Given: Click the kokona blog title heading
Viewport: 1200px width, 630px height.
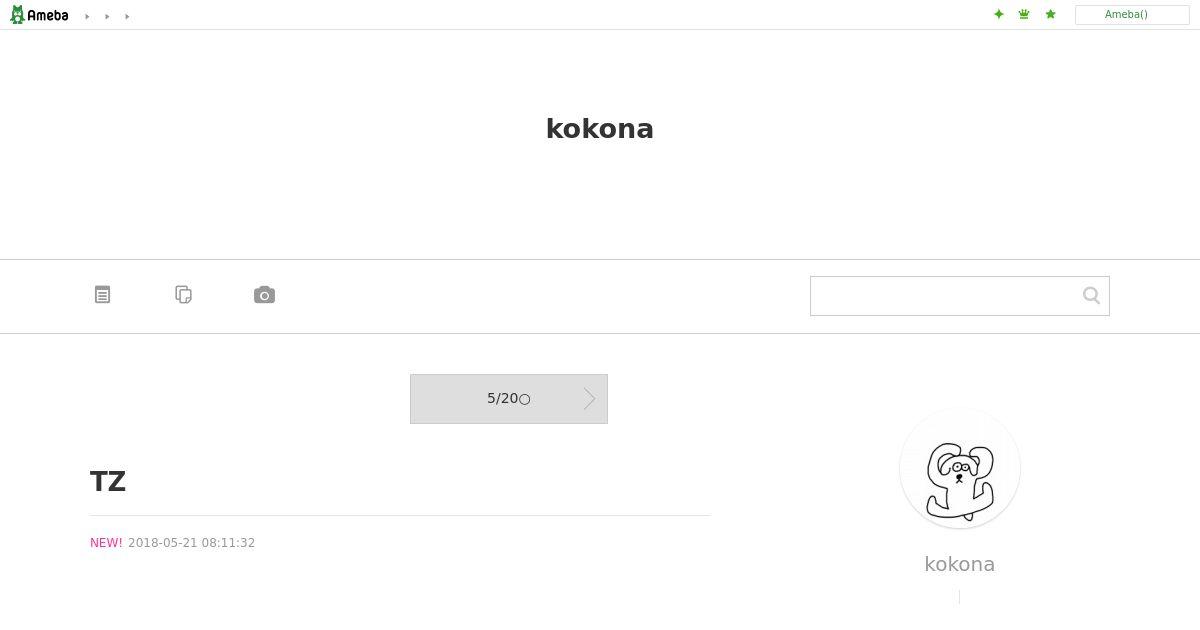Looking at the screenshot, I should point(599,129).
